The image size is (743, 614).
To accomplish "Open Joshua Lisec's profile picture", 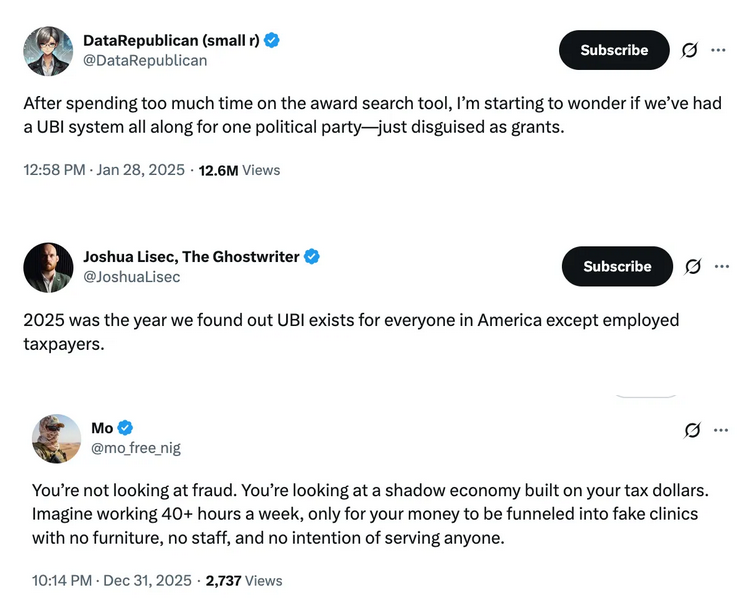I will 48,267.
